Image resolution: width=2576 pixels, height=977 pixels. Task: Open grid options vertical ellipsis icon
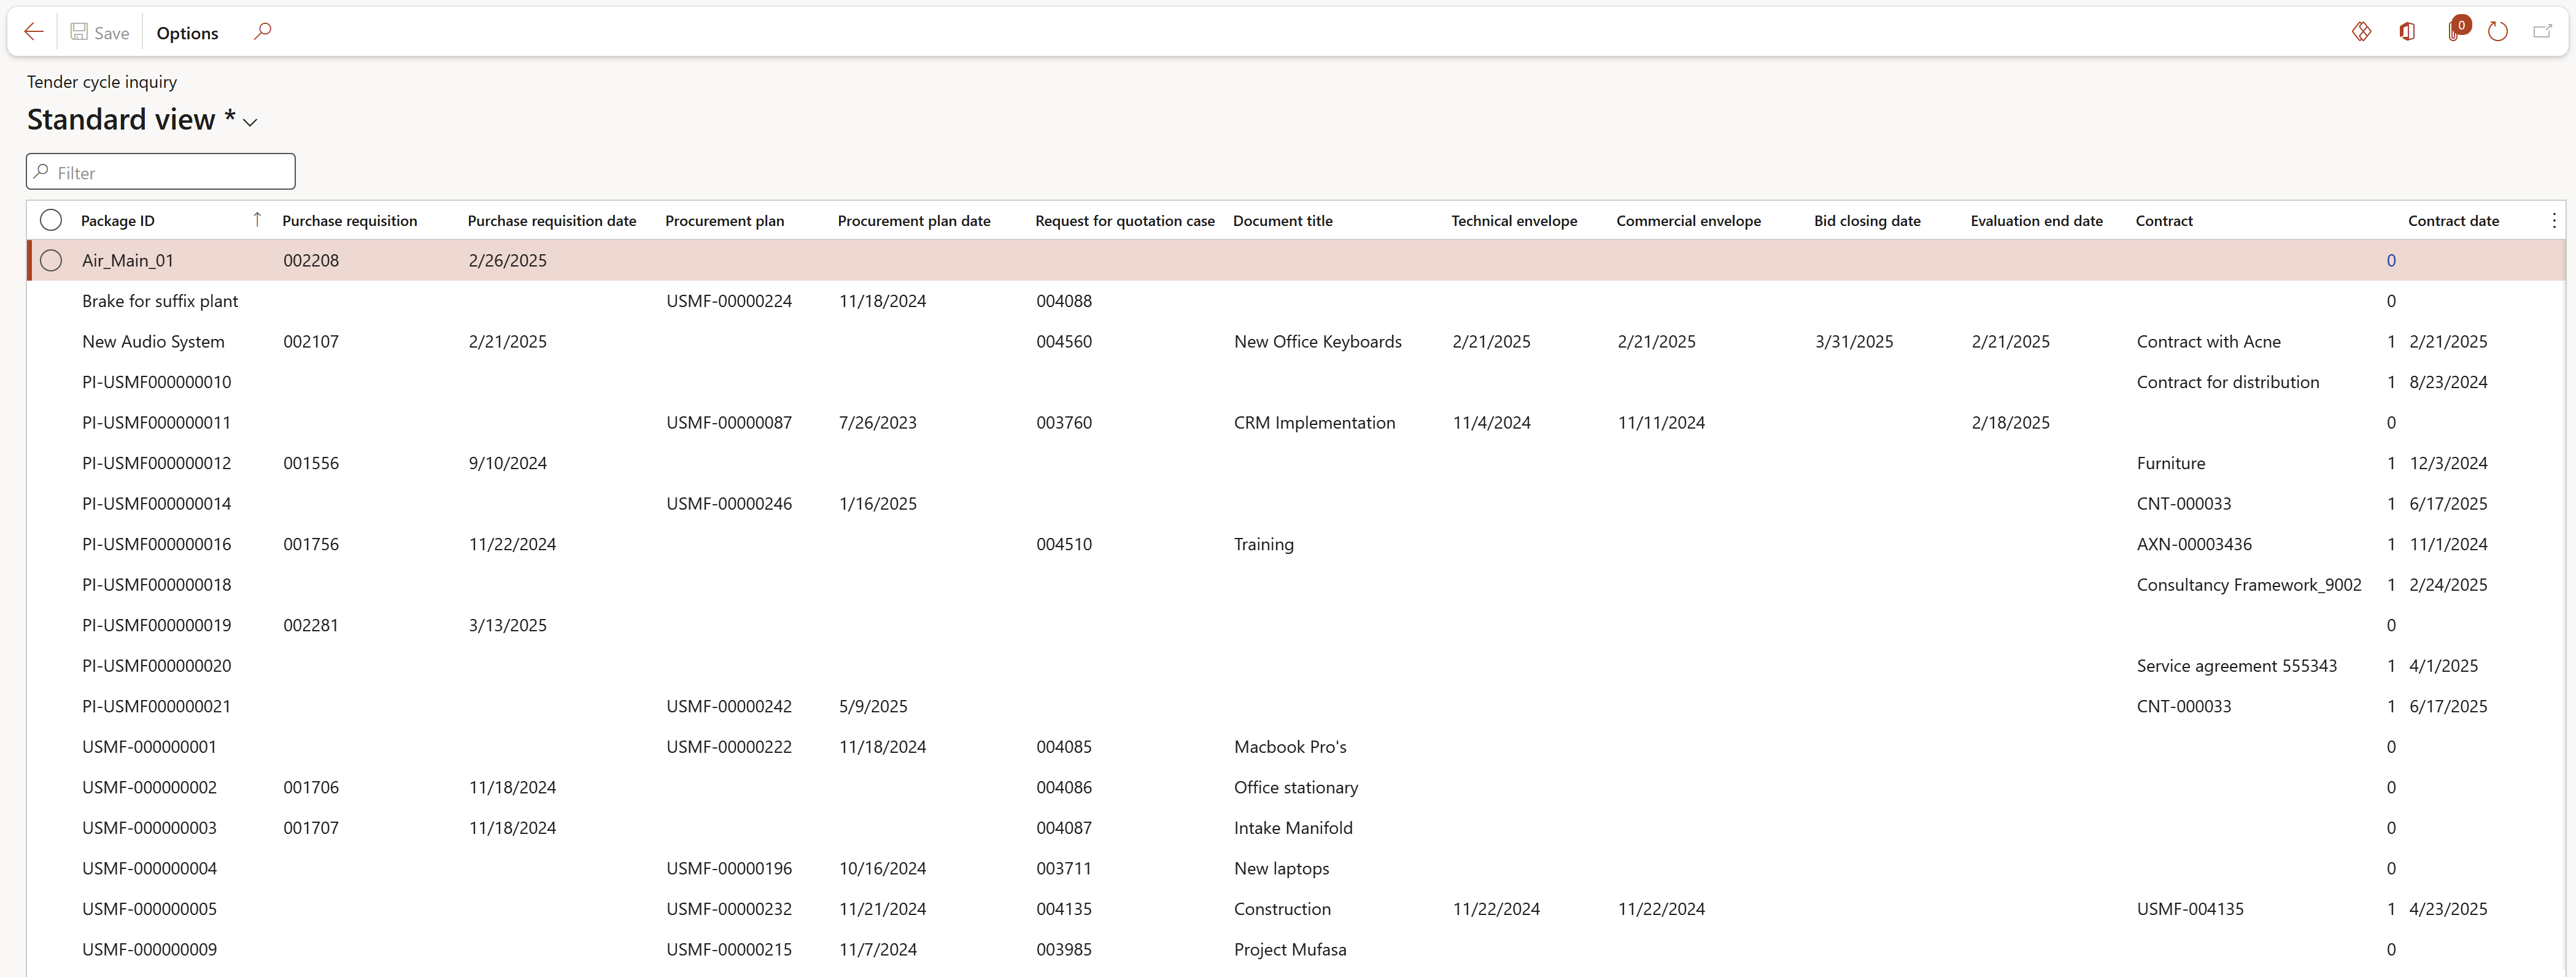[x=2553, y=220]
